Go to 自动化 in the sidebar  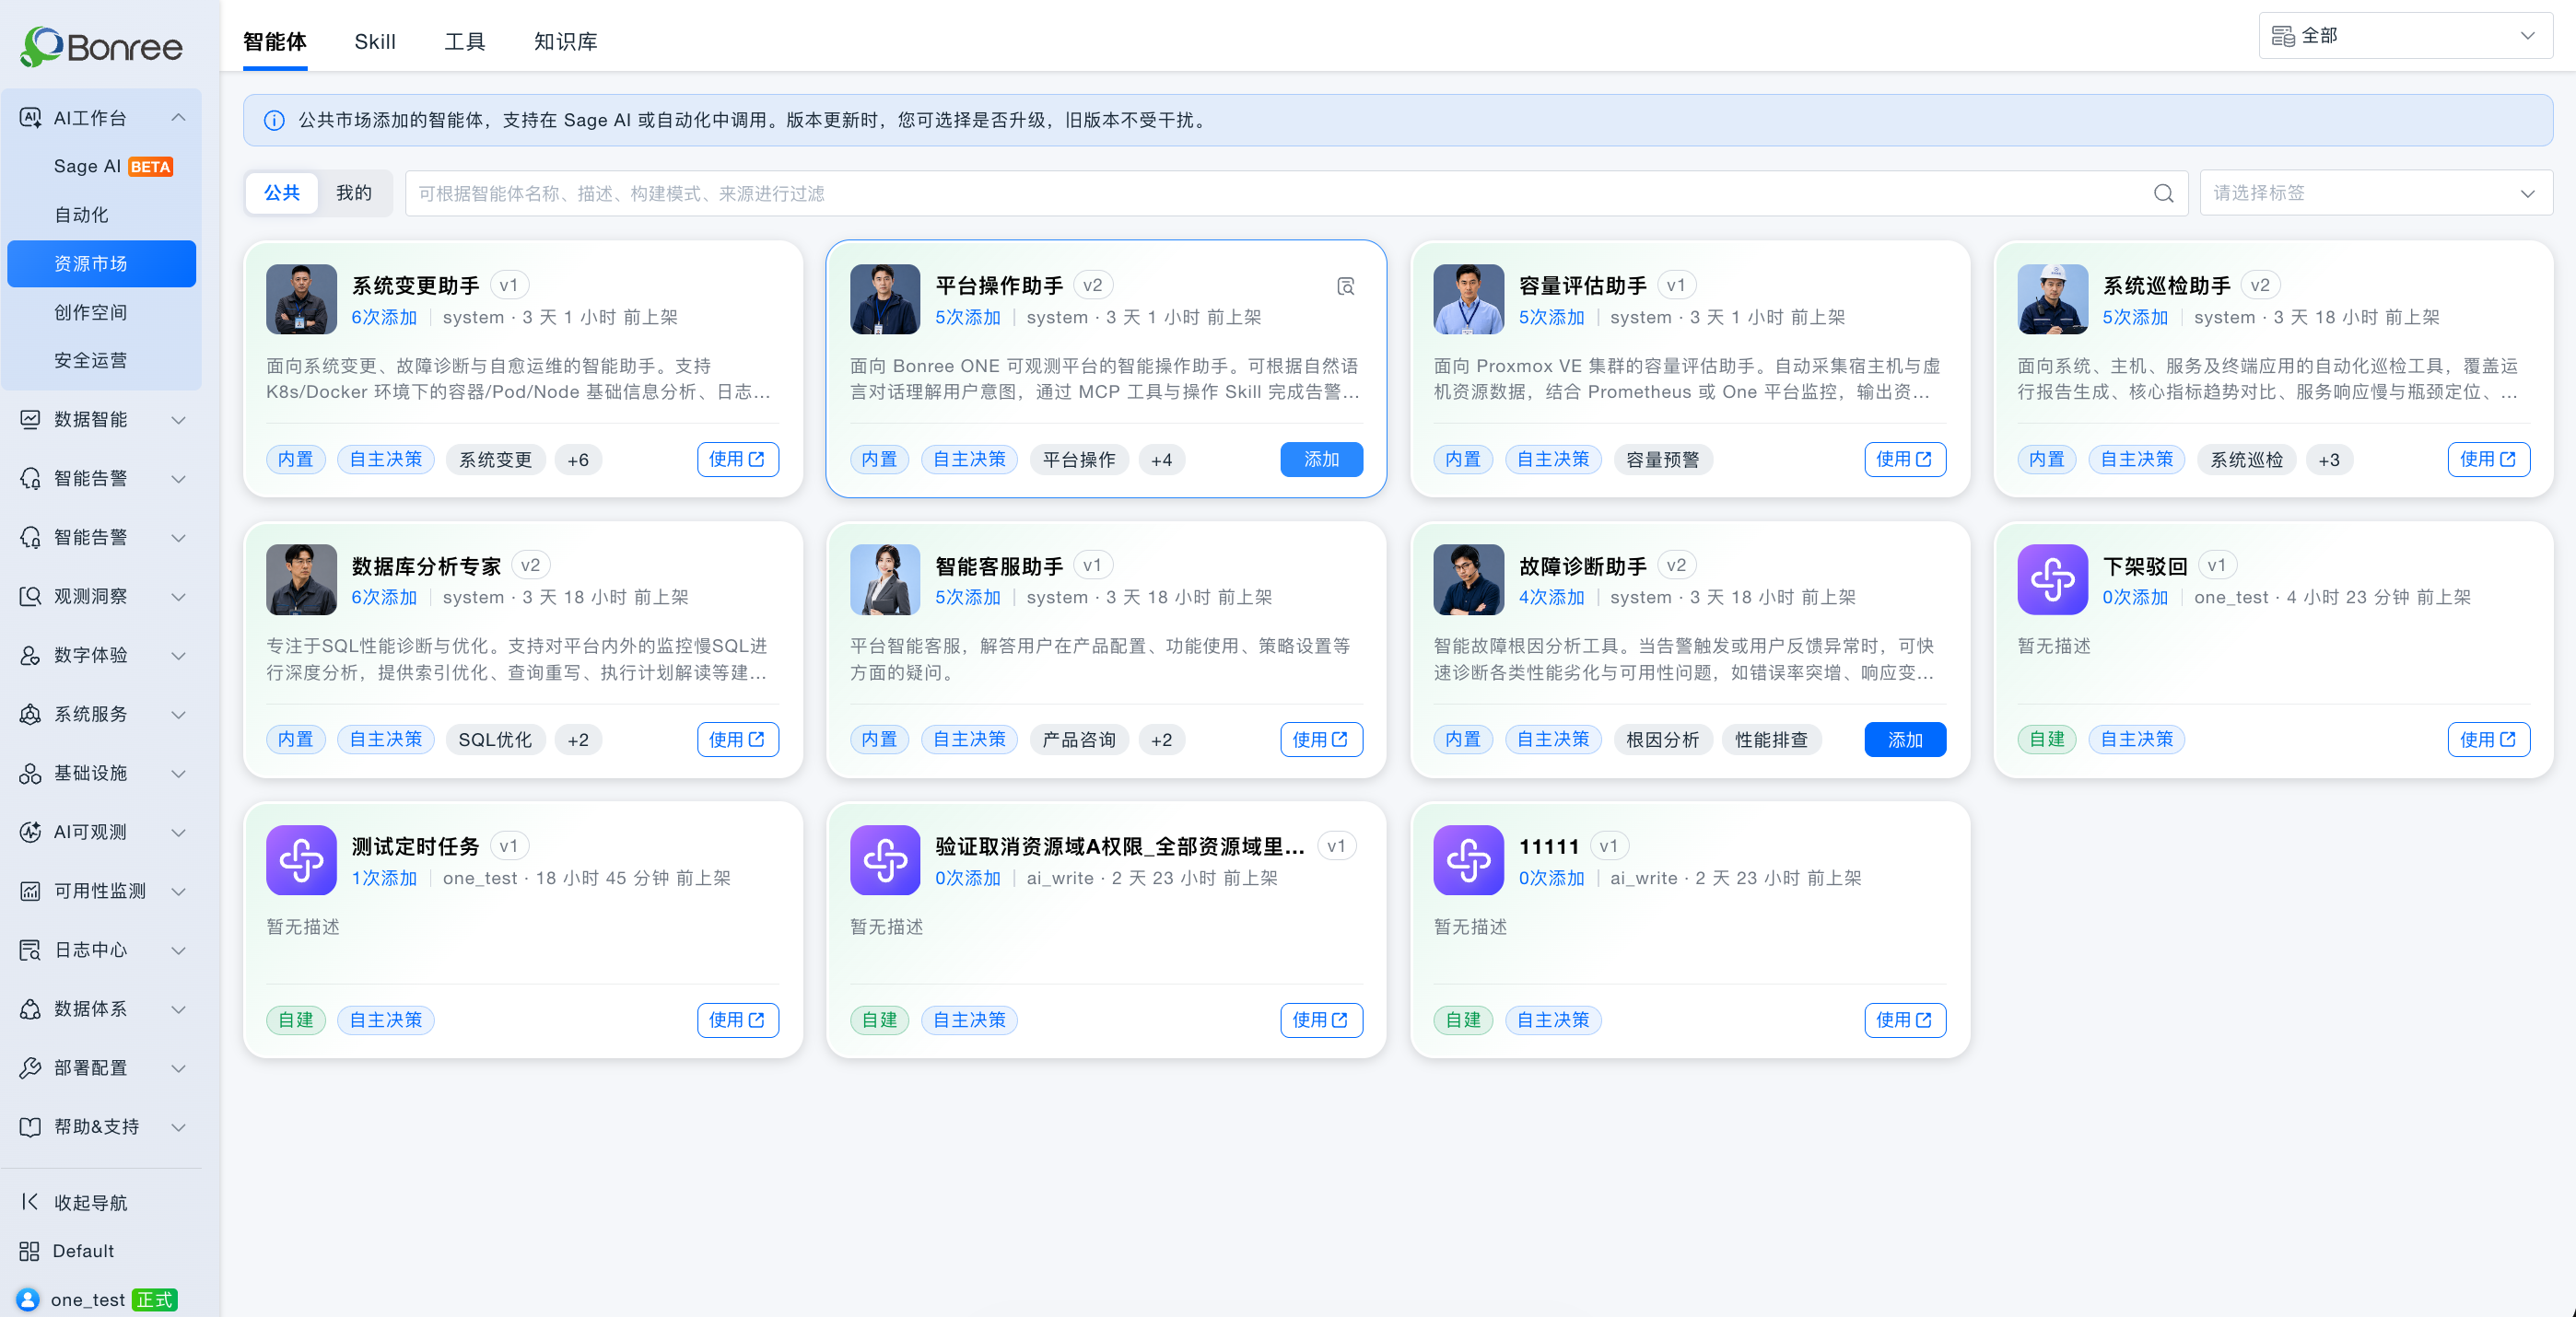click(x=81, y=215)
